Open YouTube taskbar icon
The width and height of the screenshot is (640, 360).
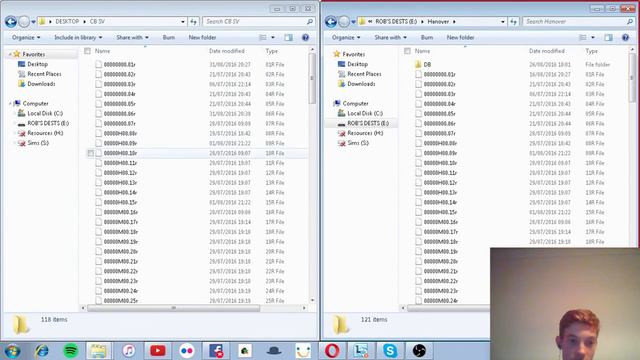pos(158,351)
